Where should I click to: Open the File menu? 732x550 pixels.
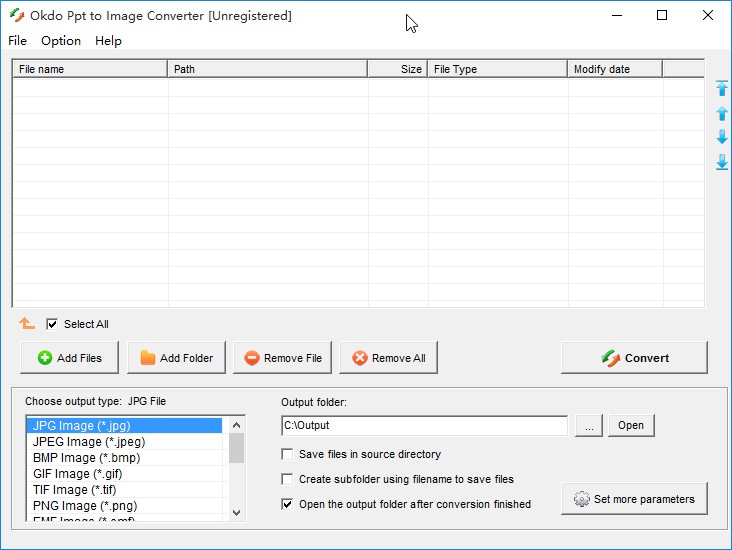coord(17,41)
